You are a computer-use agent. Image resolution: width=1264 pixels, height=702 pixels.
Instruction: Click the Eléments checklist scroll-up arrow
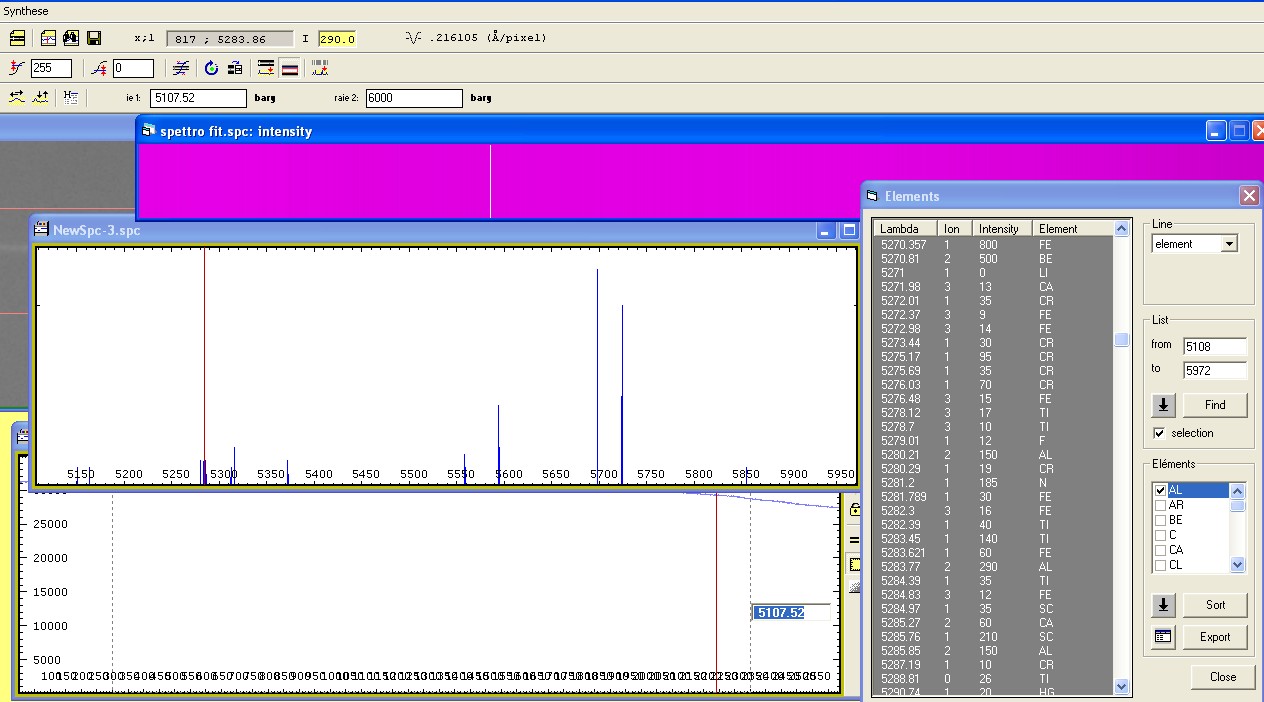point(1238,491)
